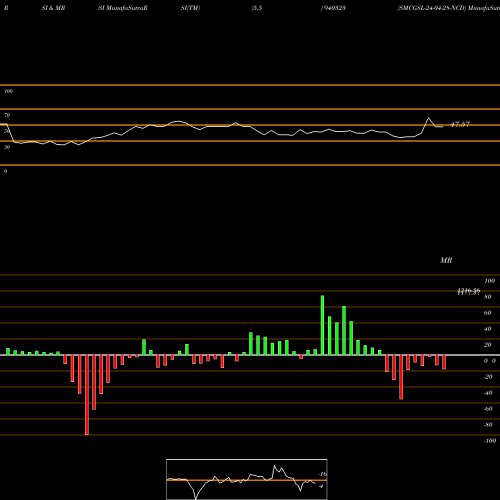Click the 'SMCGSL-24-04-28-NCD' symbol title
500x500 pixels.
coord(432,8)
